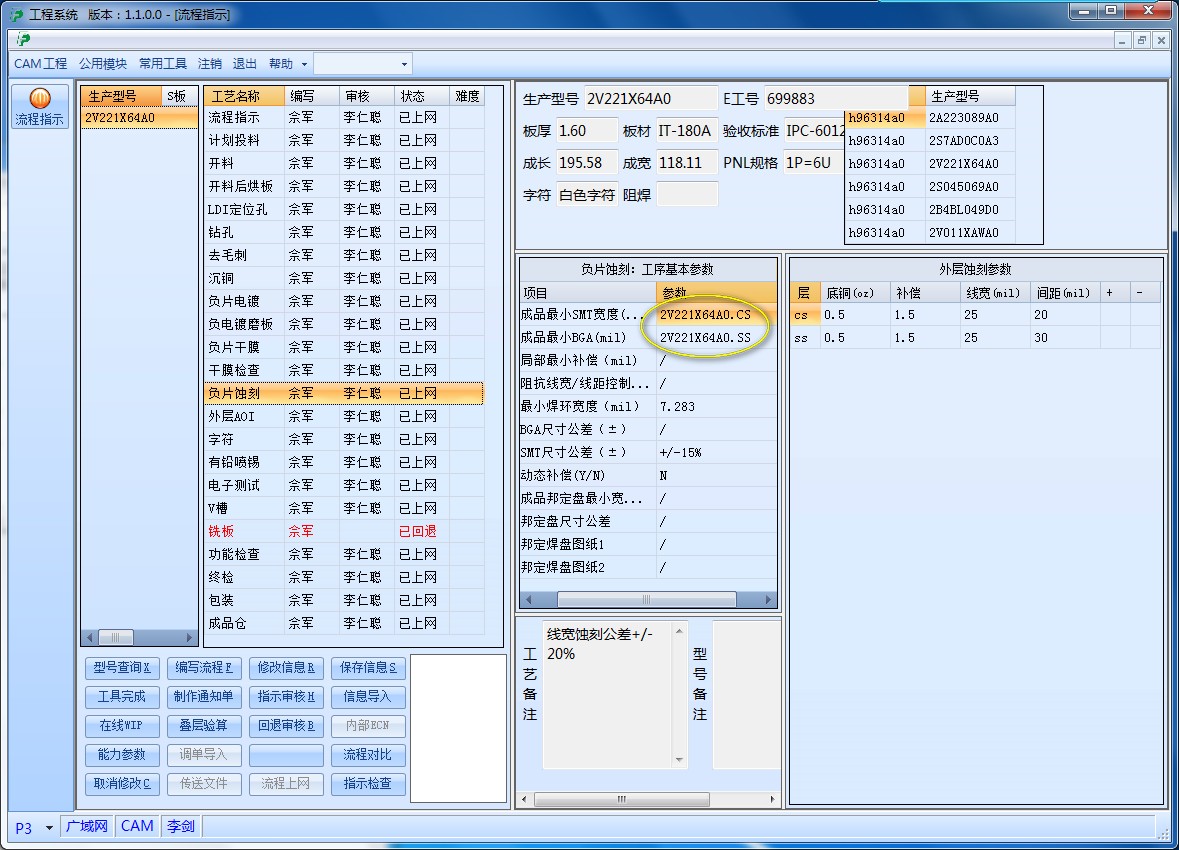
Task: Click the 回退审核 button
Action: click(286, 725)
